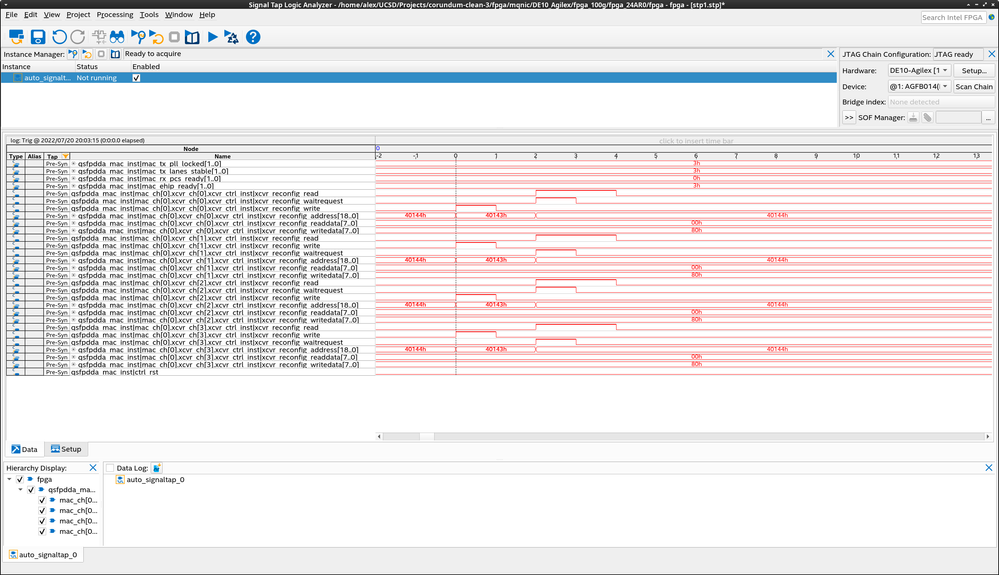Open the Tools menu
Image resolution: width=999 pixels, height=575 pixels.
tap(149, 15)
